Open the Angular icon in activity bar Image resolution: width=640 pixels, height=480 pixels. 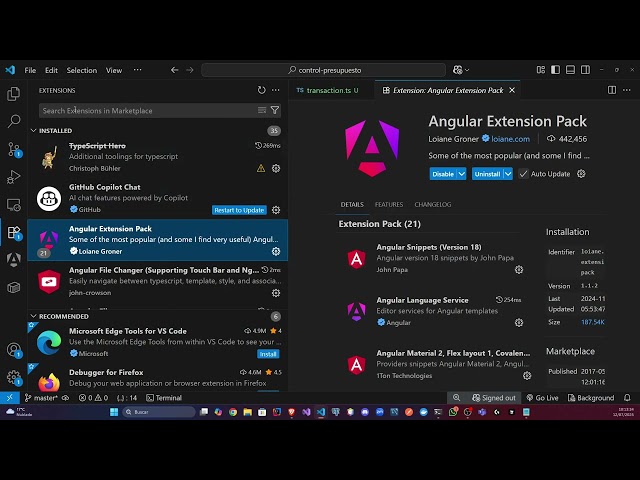[13, 260]
